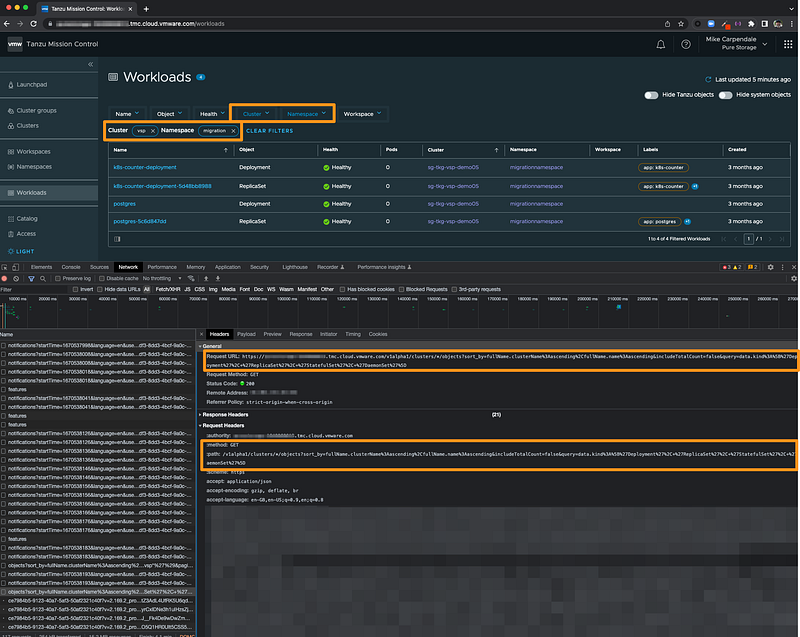The image size is (800, 637).
Task: Open the postgres Deployment link
Action: 124,204
